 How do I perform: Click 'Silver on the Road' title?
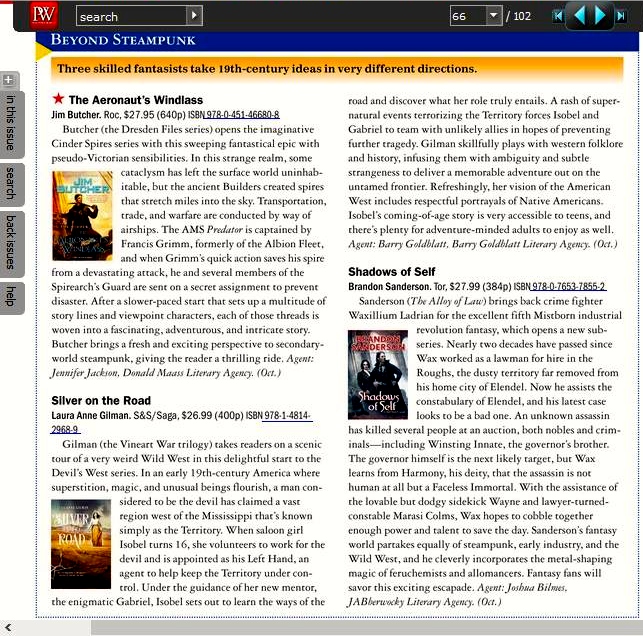tap(101, 401)
